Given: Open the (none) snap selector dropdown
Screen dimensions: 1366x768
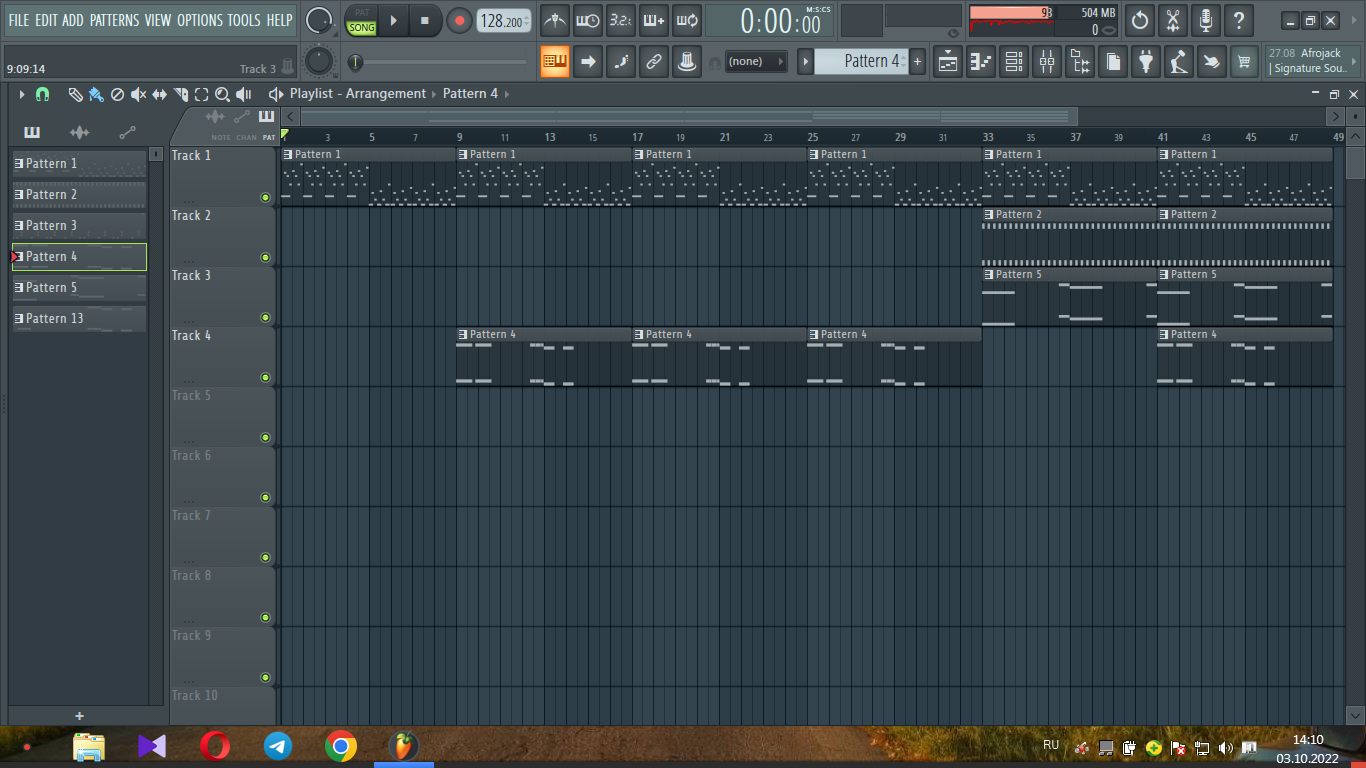Looking at the screenshot, I should (x=755, y=62).
